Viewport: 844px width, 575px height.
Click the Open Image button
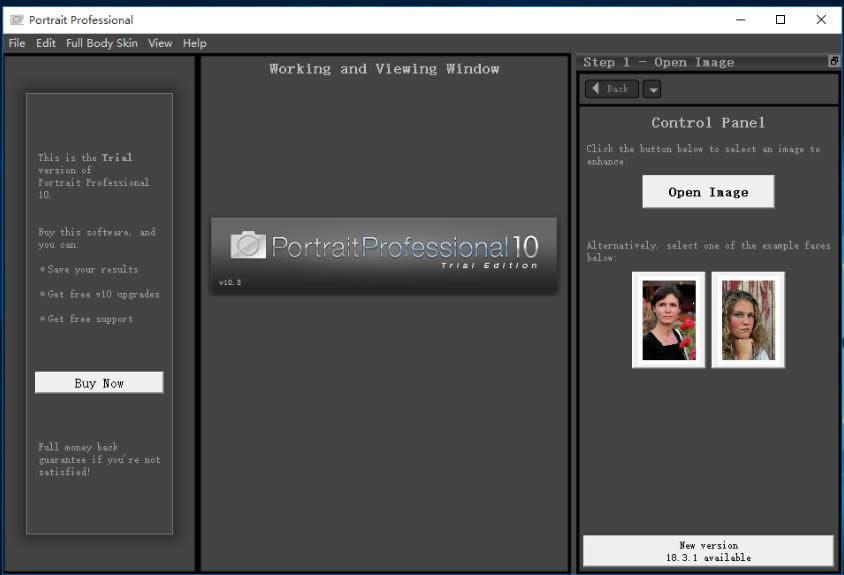pos(708,192)
